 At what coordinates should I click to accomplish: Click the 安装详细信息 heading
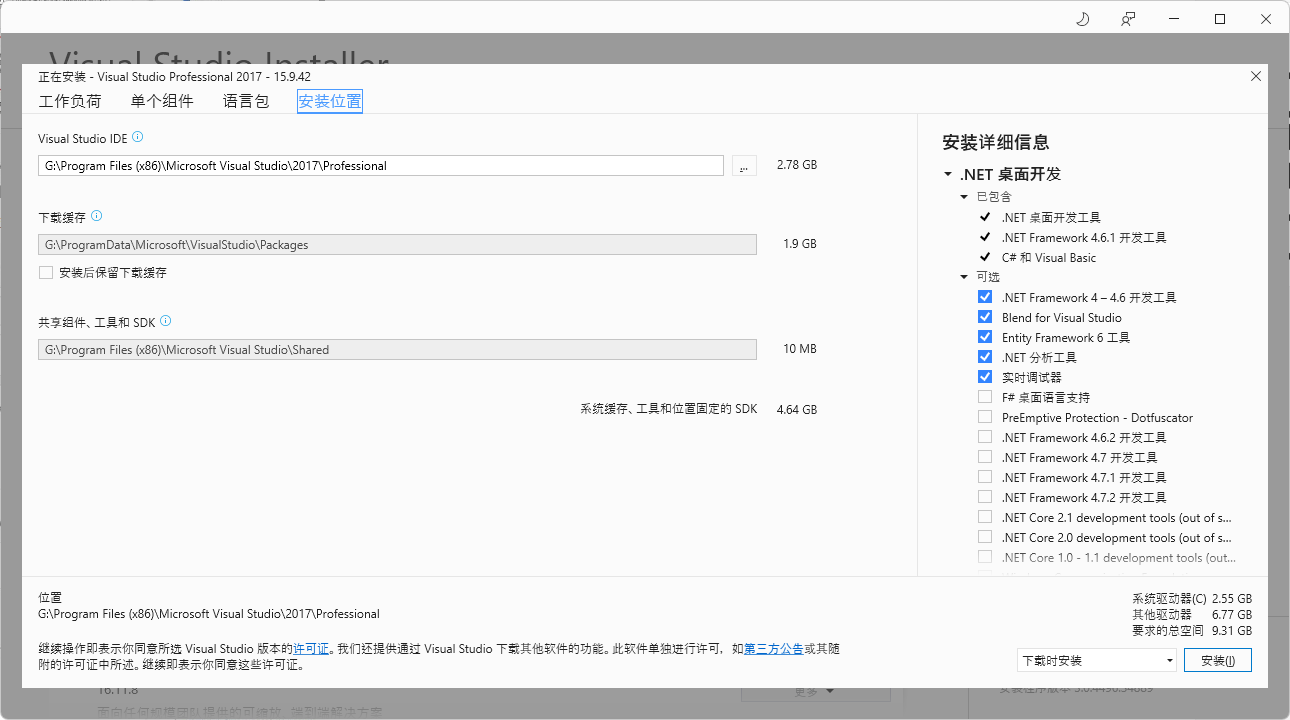[996, 142]
